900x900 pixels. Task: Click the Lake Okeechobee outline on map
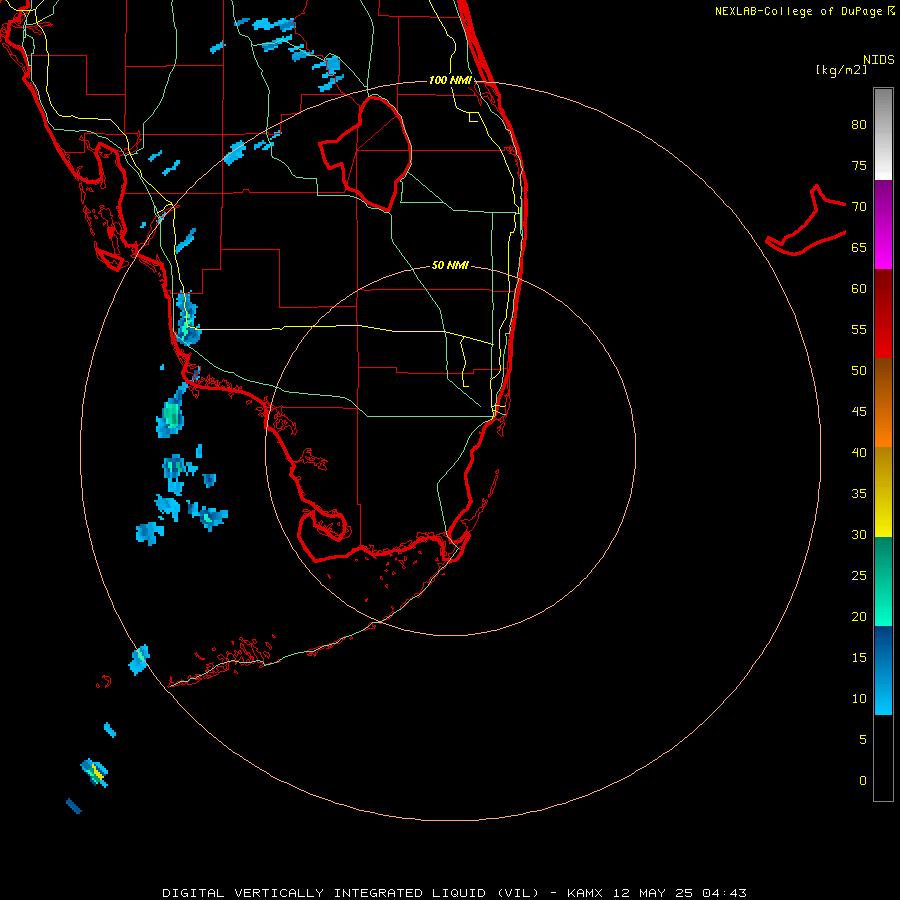point(366,154)
